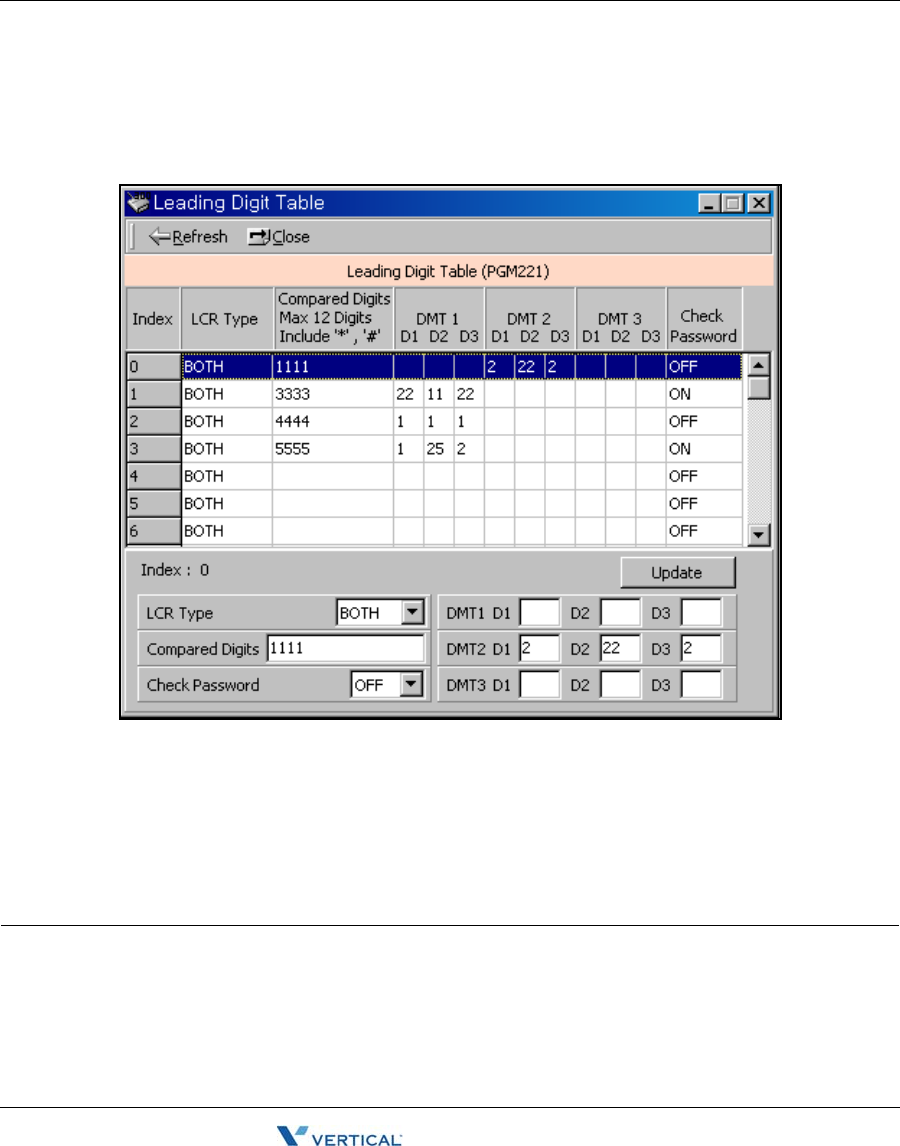The width and height of the screenshot is (900, 1146).
Task: Click the table scrollbar up arrow
Action: 759,364
